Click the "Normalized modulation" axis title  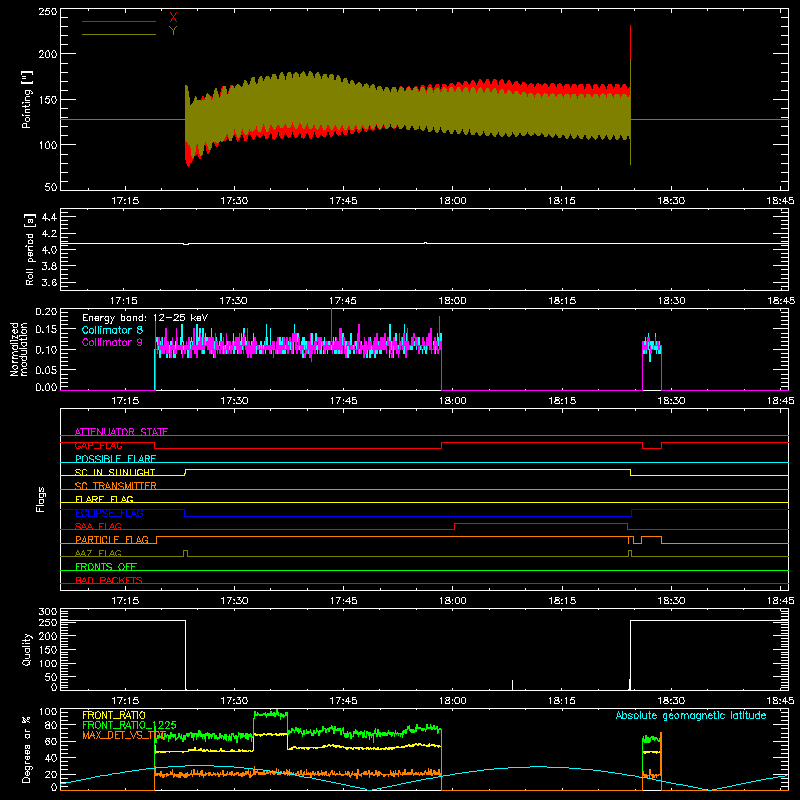(x=19, y=349)
